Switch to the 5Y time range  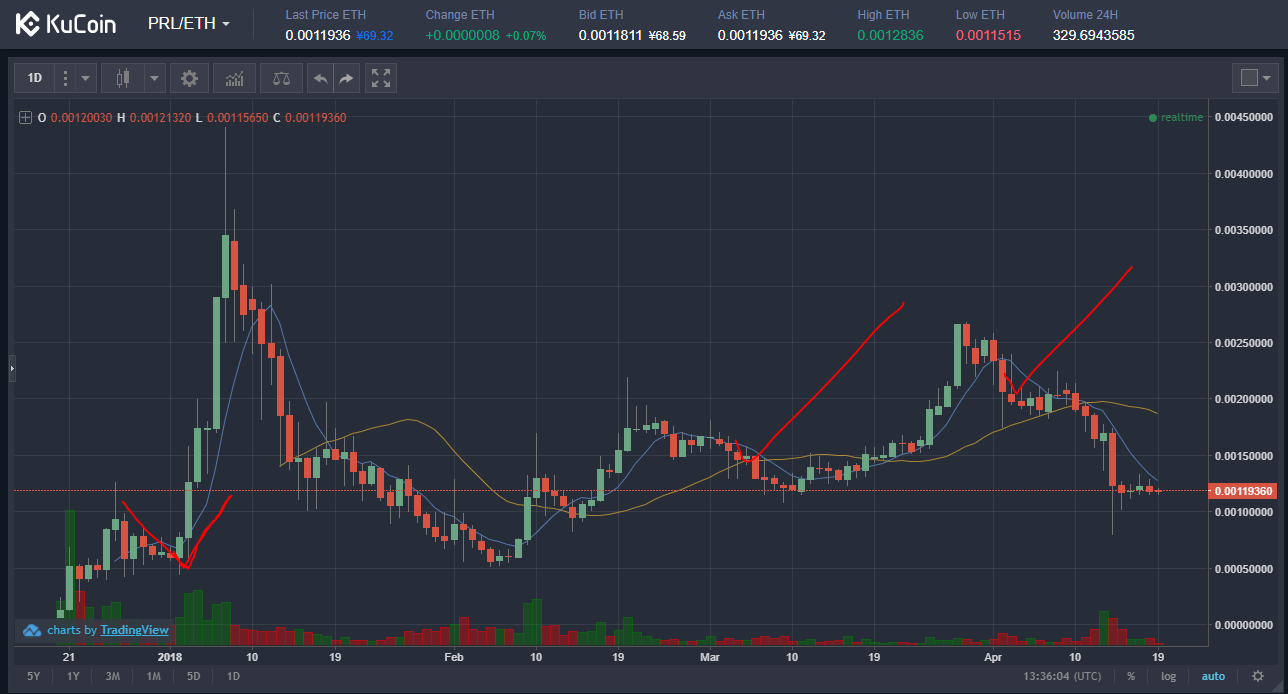point(33,676)
